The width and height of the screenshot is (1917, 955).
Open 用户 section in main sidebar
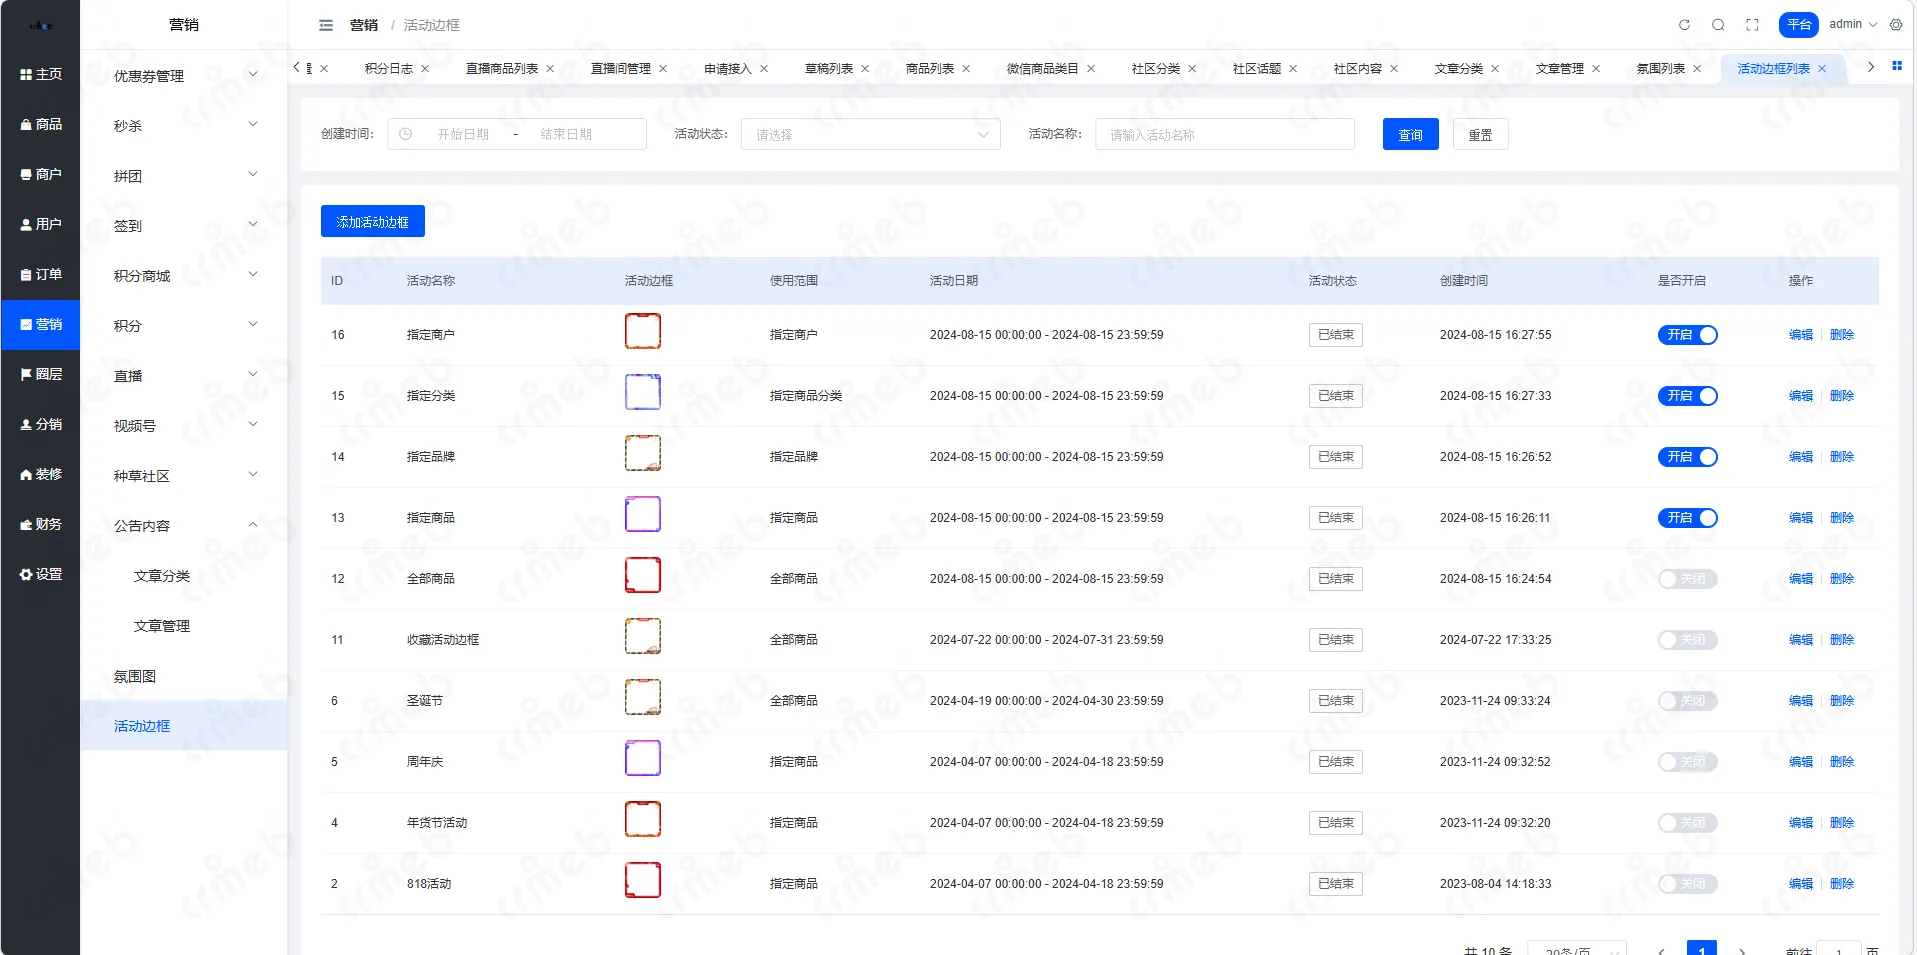coord(41,224)
